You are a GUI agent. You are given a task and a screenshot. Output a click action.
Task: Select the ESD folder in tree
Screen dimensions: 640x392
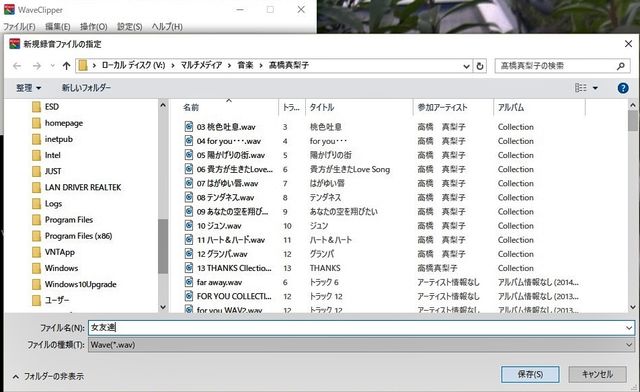(x=46, y=107)
